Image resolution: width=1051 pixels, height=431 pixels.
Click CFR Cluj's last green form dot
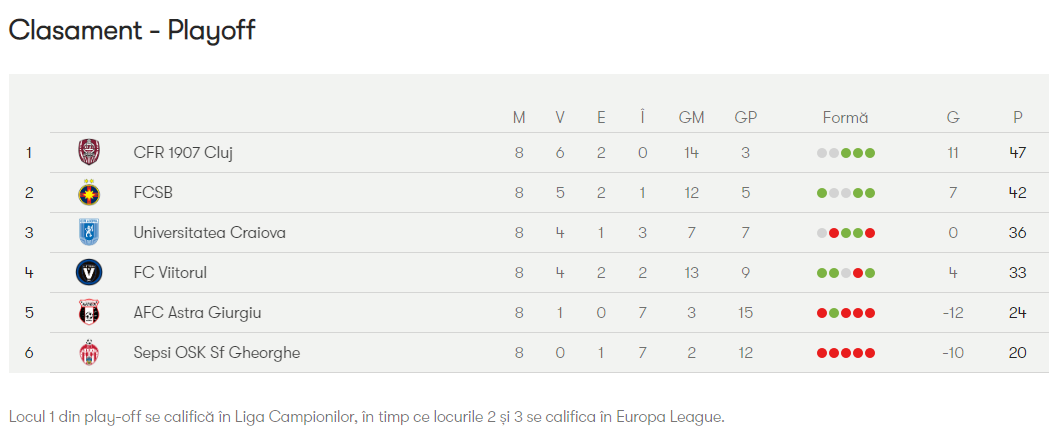870,153
